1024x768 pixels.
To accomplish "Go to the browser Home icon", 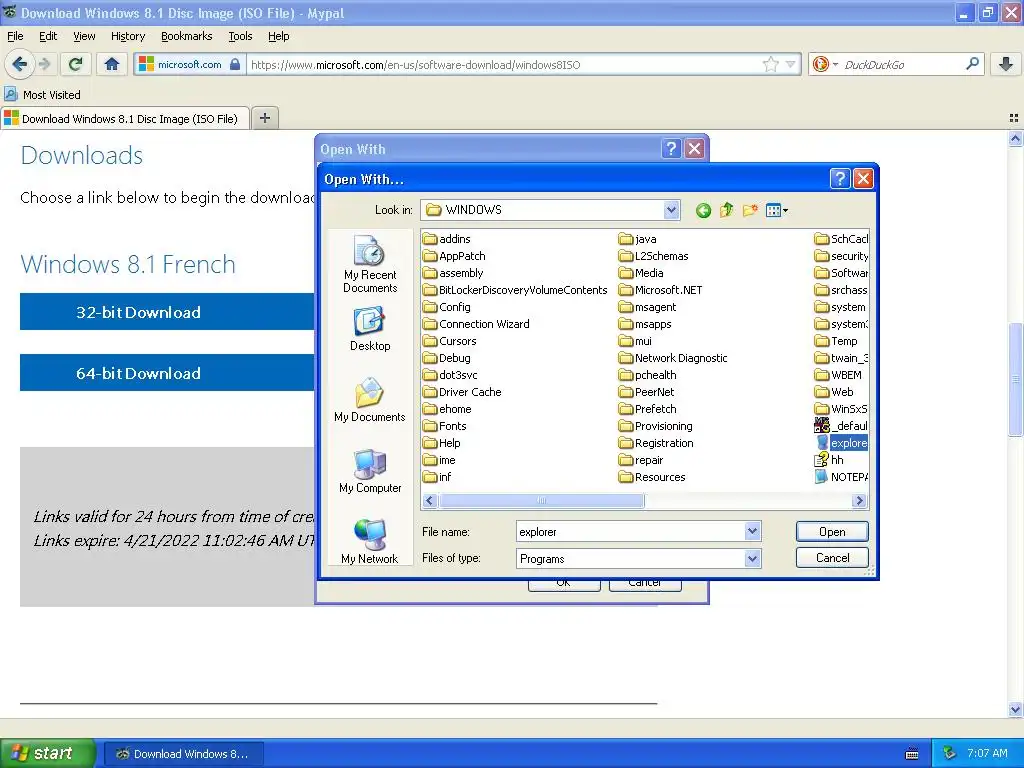I will tap(112, 64).
